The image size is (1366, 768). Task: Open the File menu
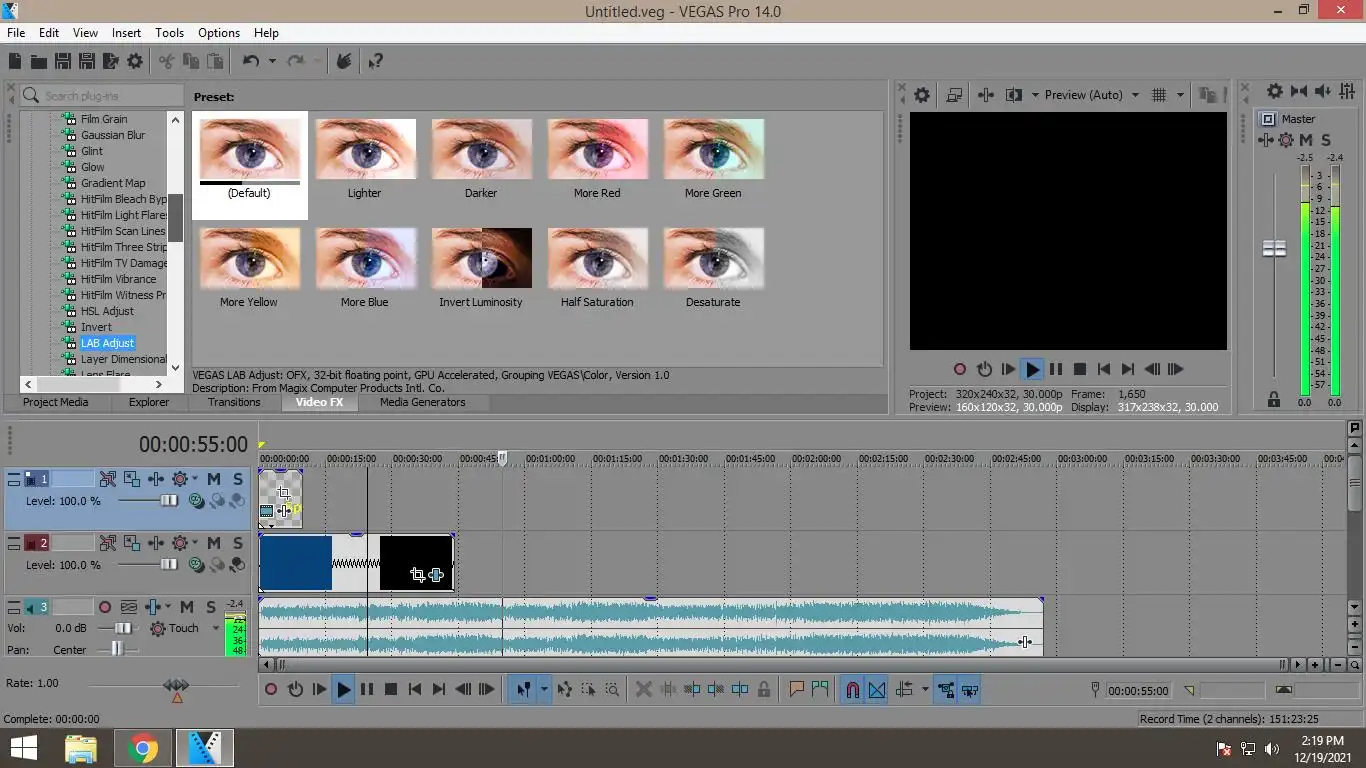(16, 33)
